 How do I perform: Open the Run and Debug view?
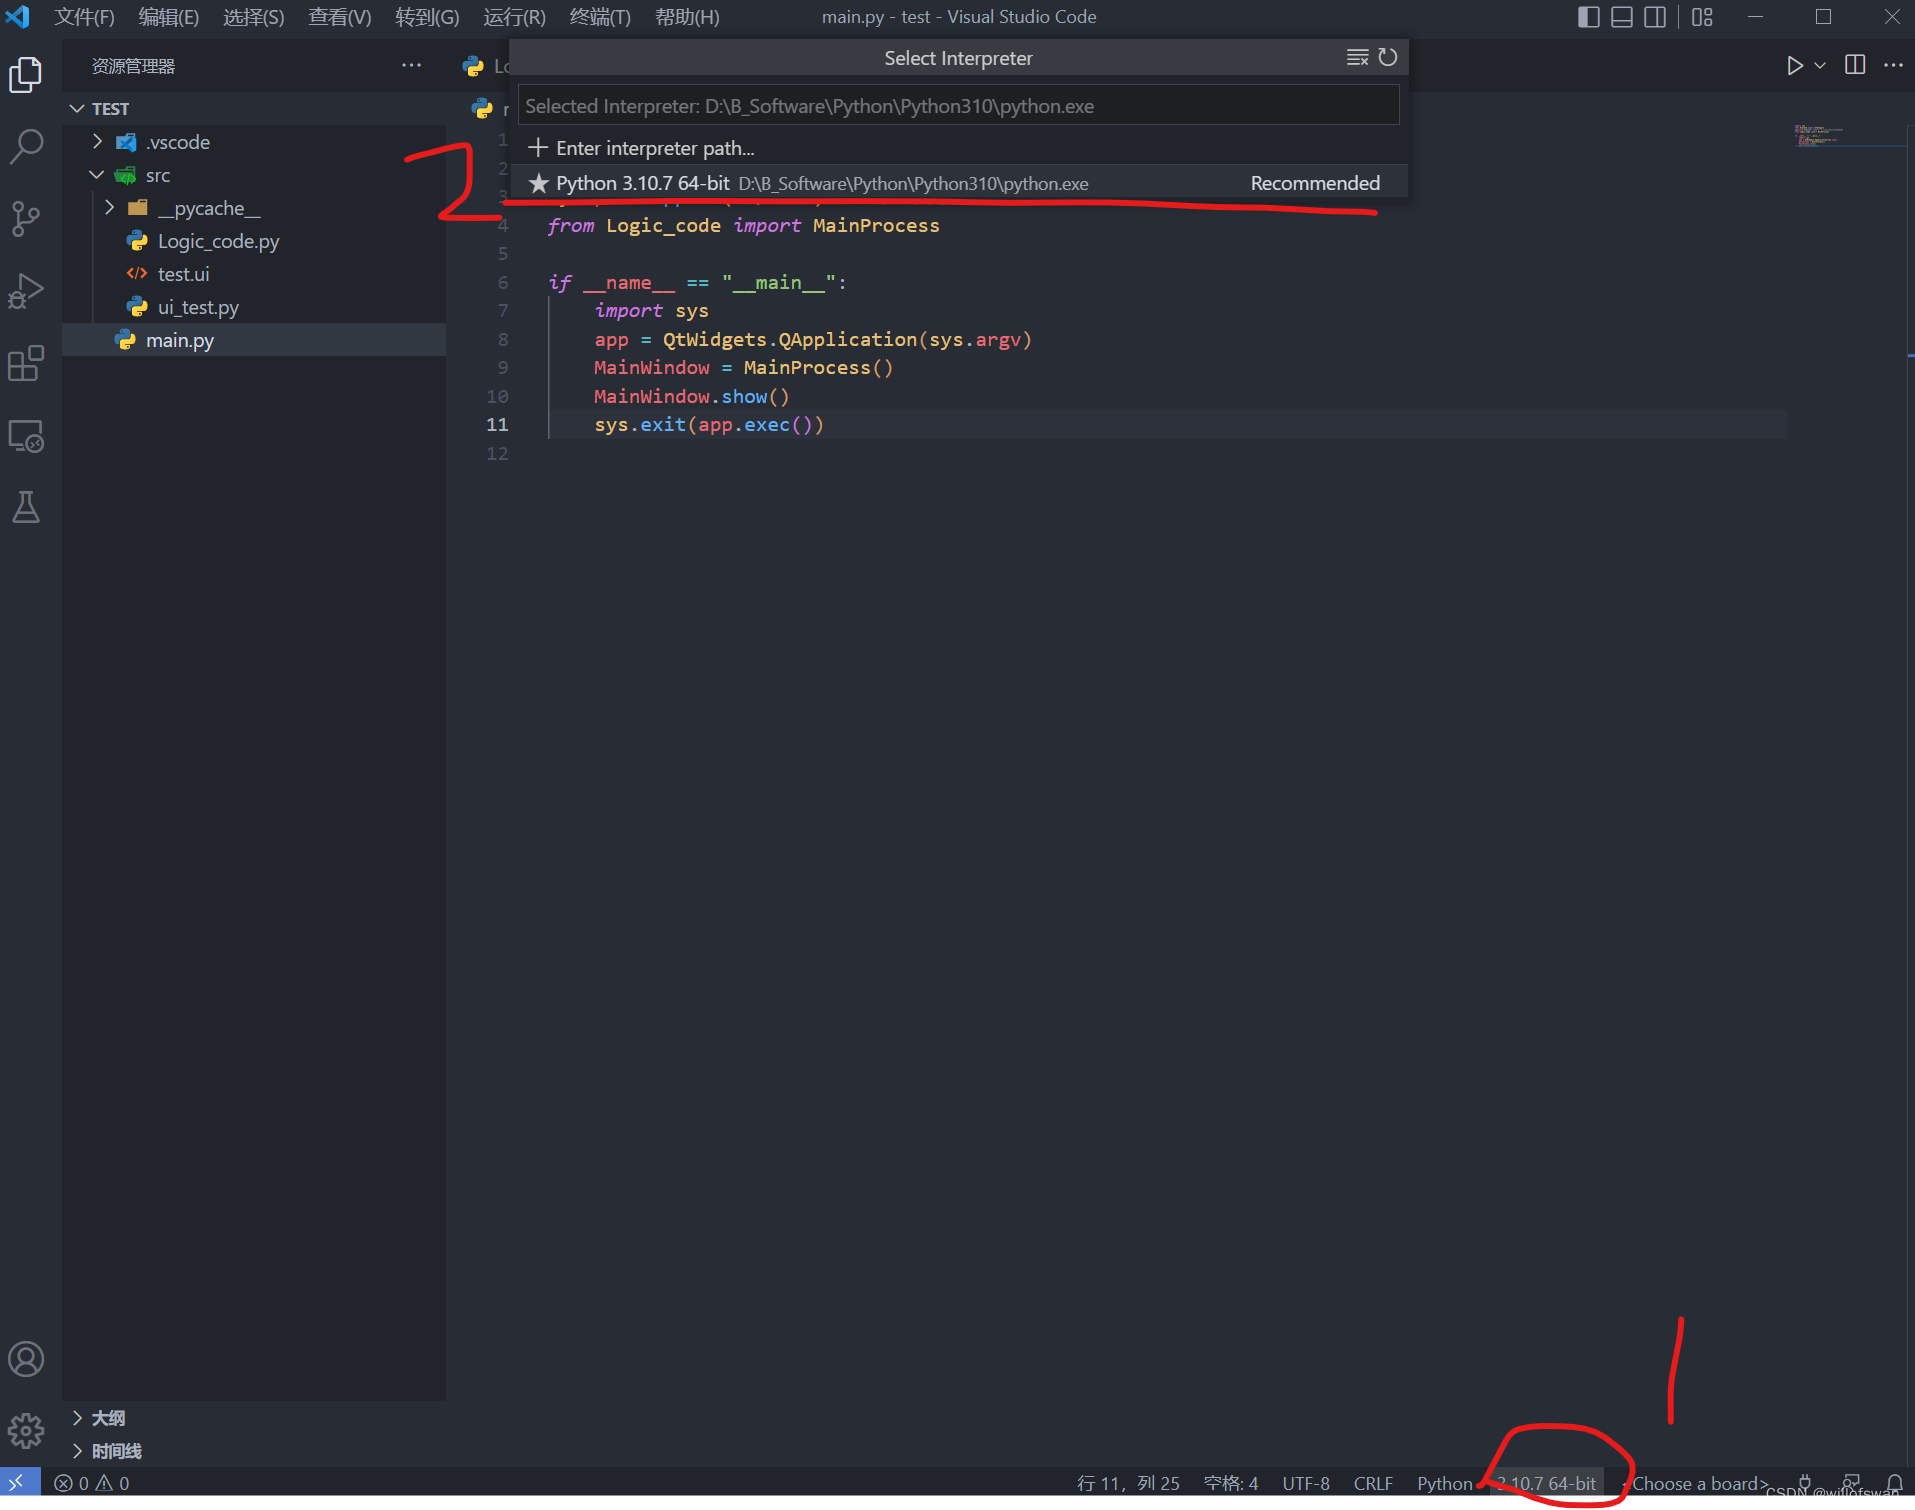coord(26,291)
